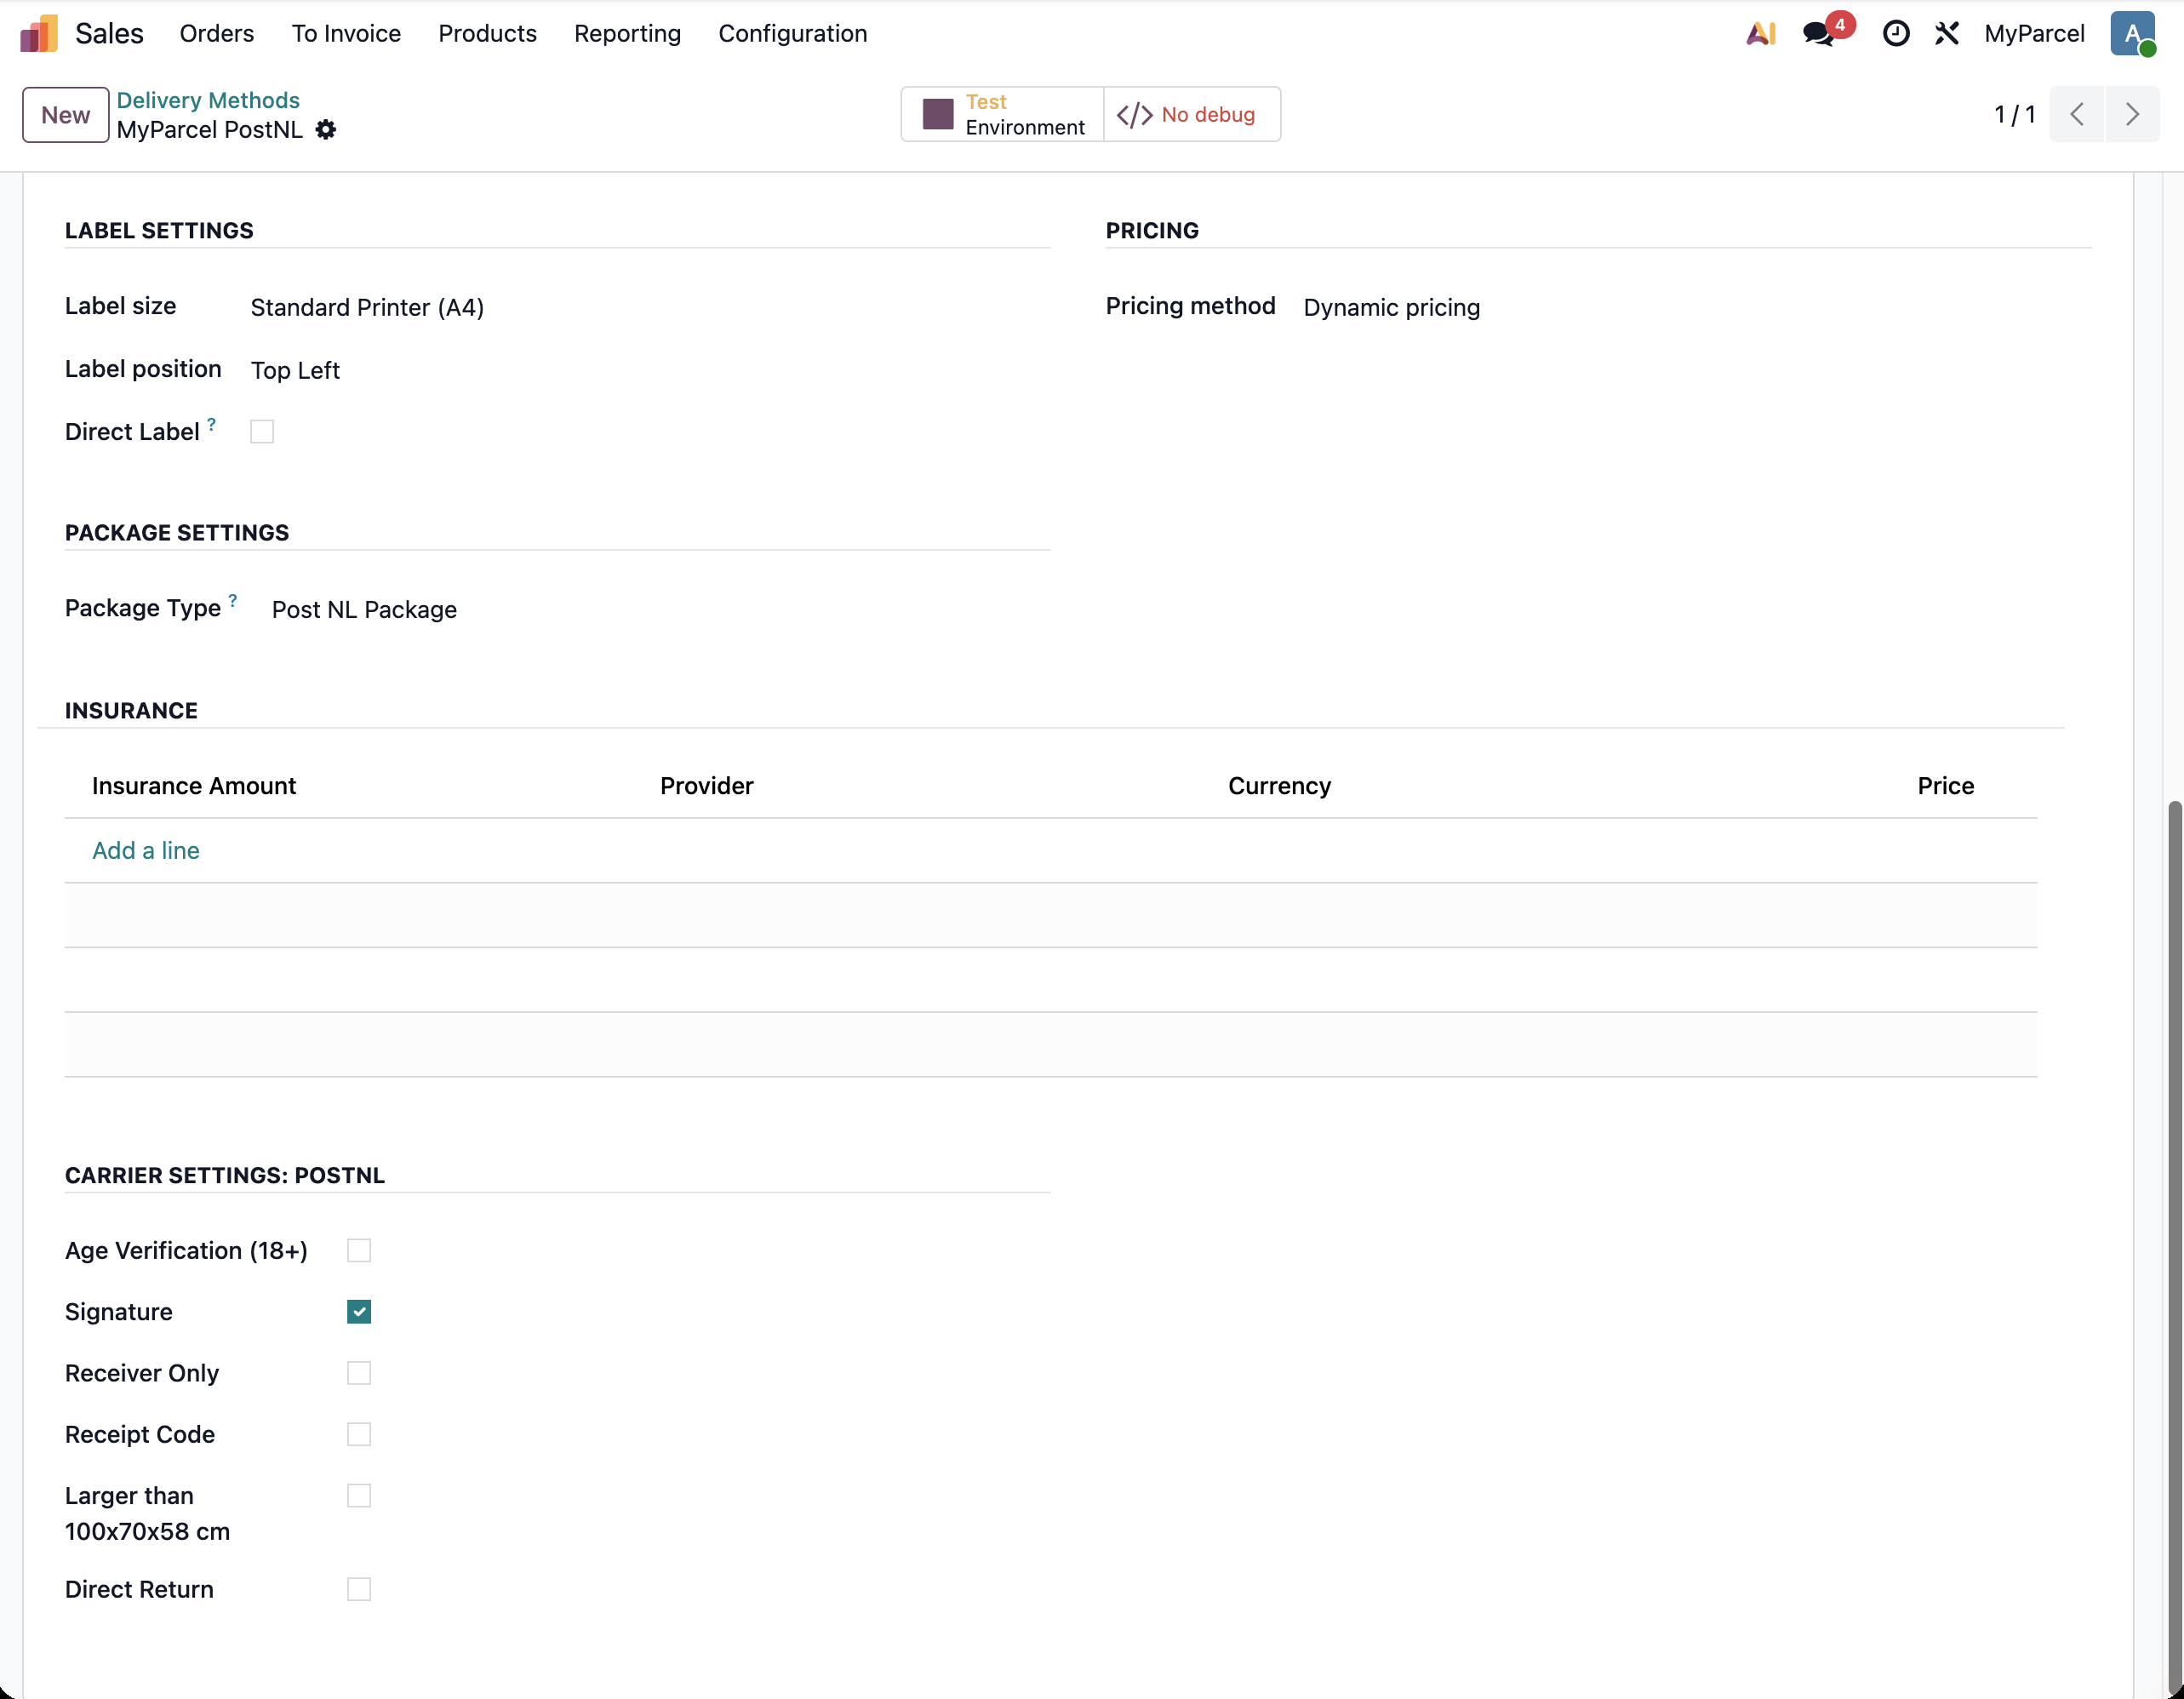Go to next record arrow
Screen dimensions: 2184x1699
pyautogui.click(x=2132, y=114)
